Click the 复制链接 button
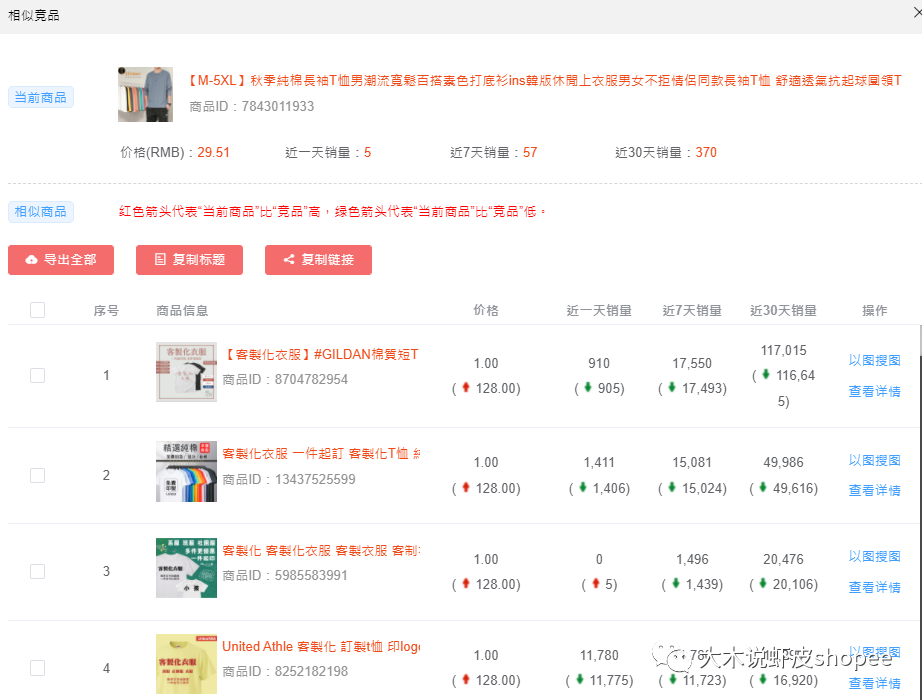The width and height of the screenshot is (922, 700). tap(318, 260)
